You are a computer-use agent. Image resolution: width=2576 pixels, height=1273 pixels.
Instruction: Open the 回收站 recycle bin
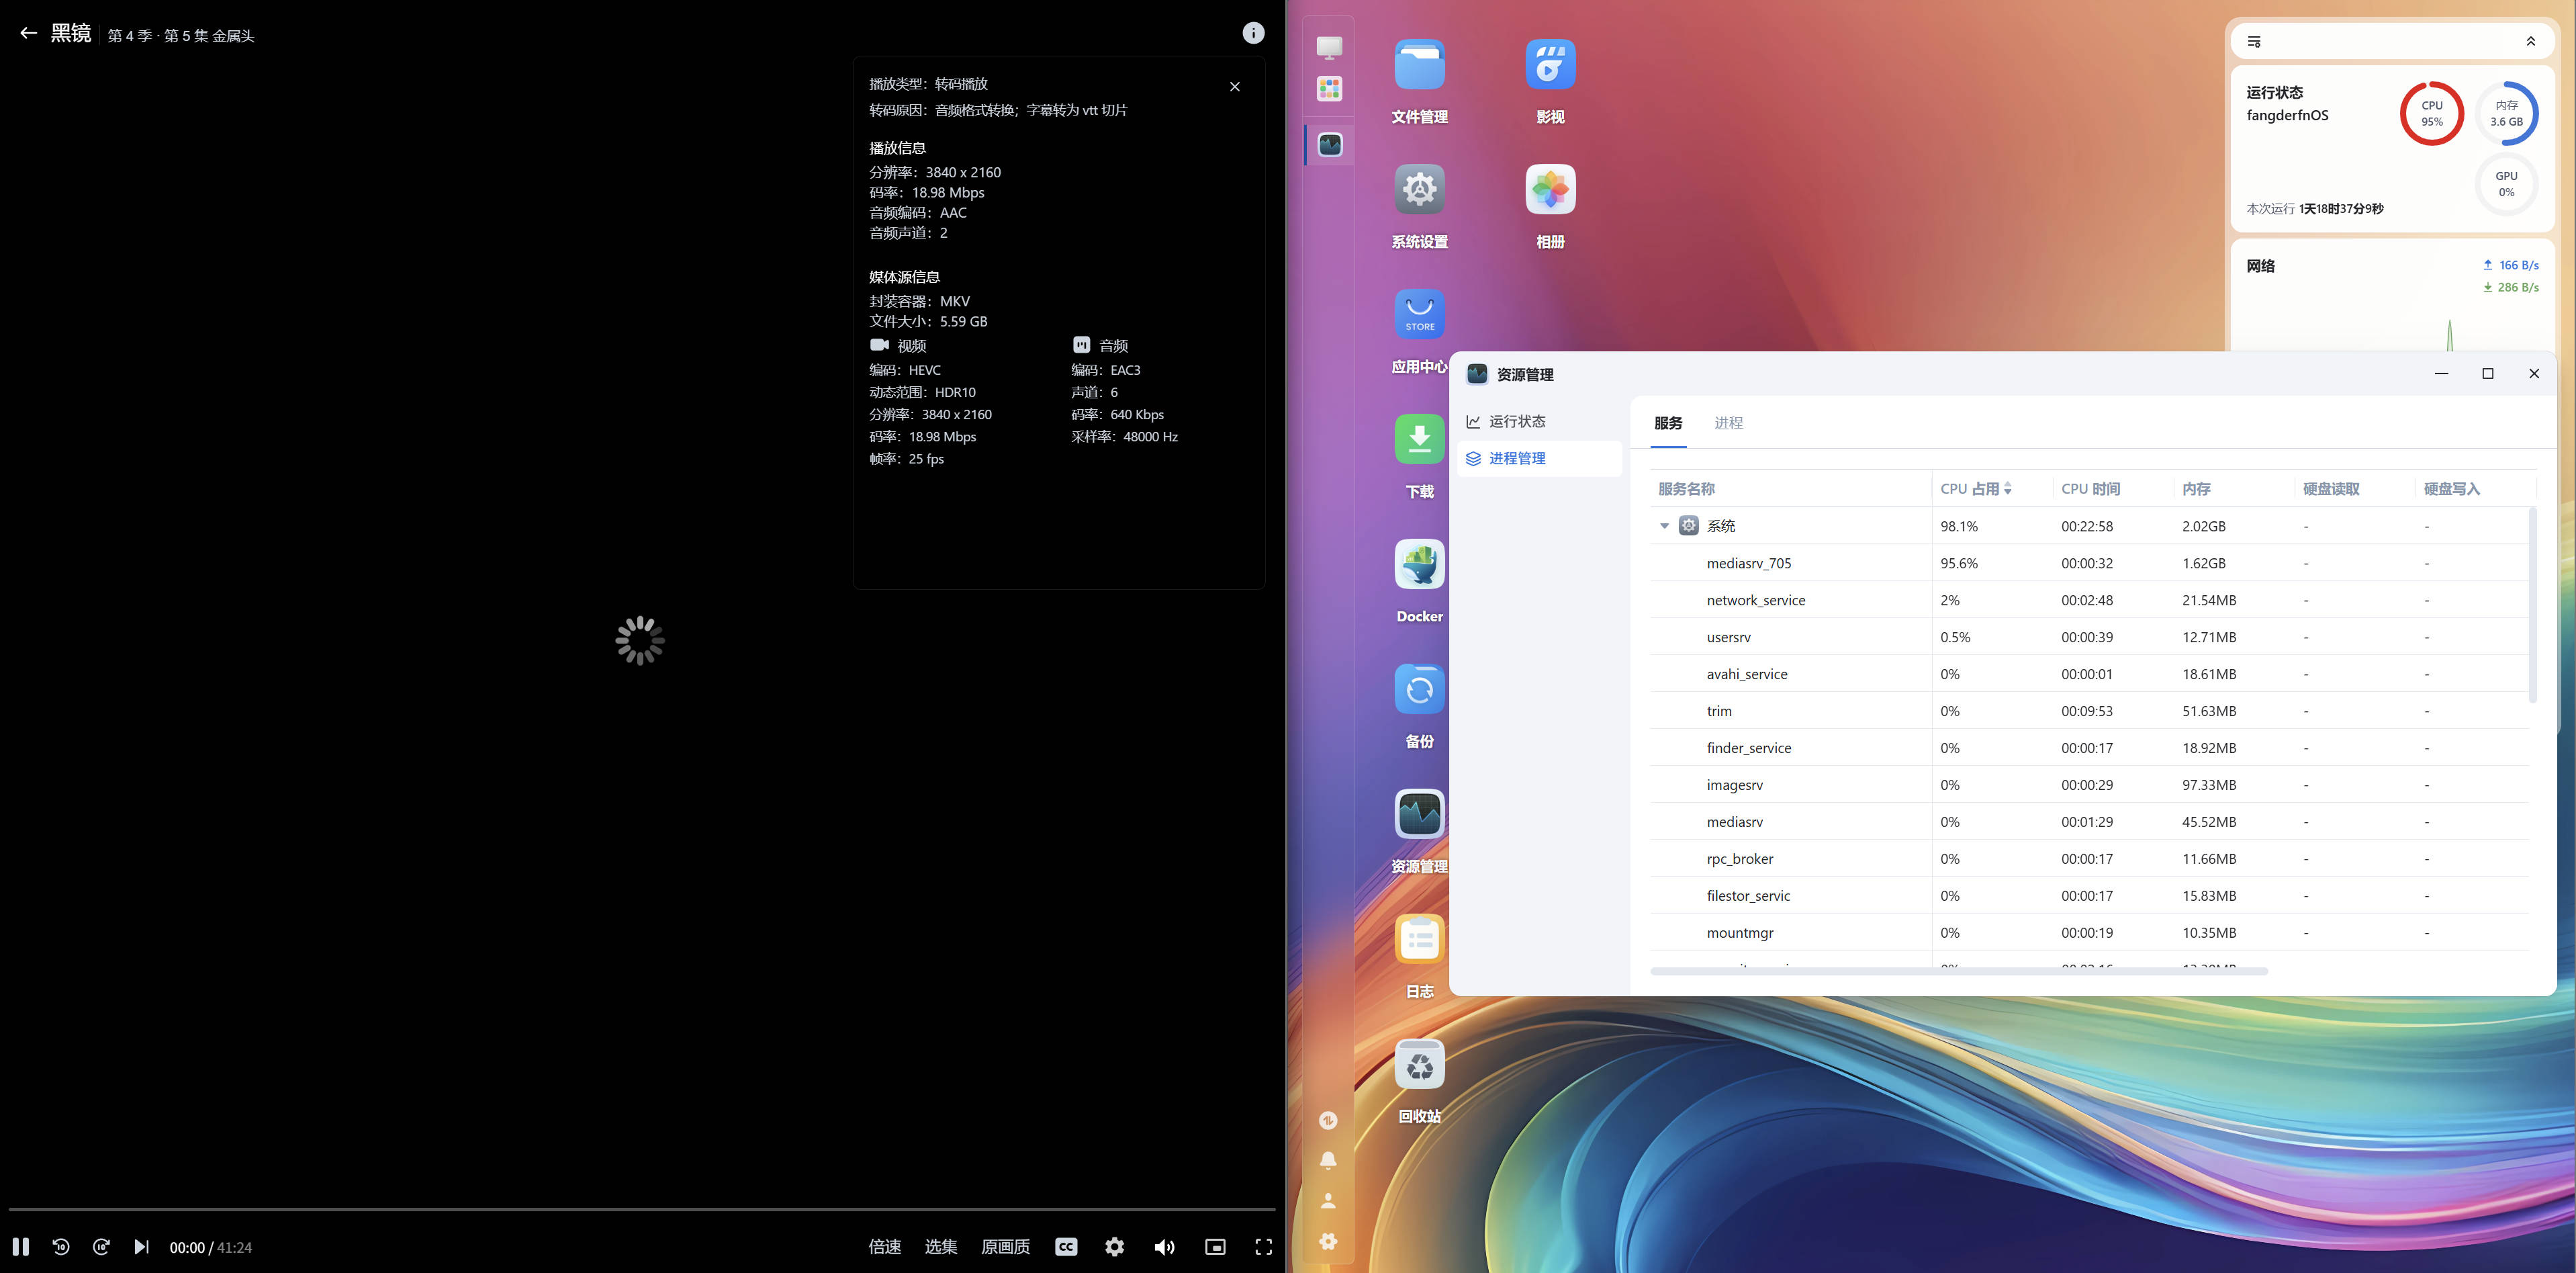[x=1419, y=1063]
